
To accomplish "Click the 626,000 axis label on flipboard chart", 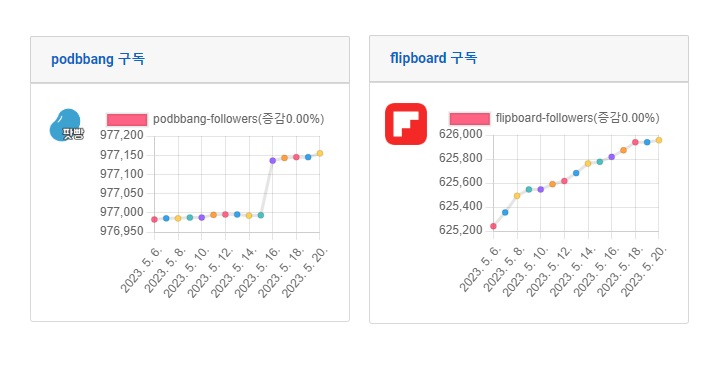I will (460, 134).
